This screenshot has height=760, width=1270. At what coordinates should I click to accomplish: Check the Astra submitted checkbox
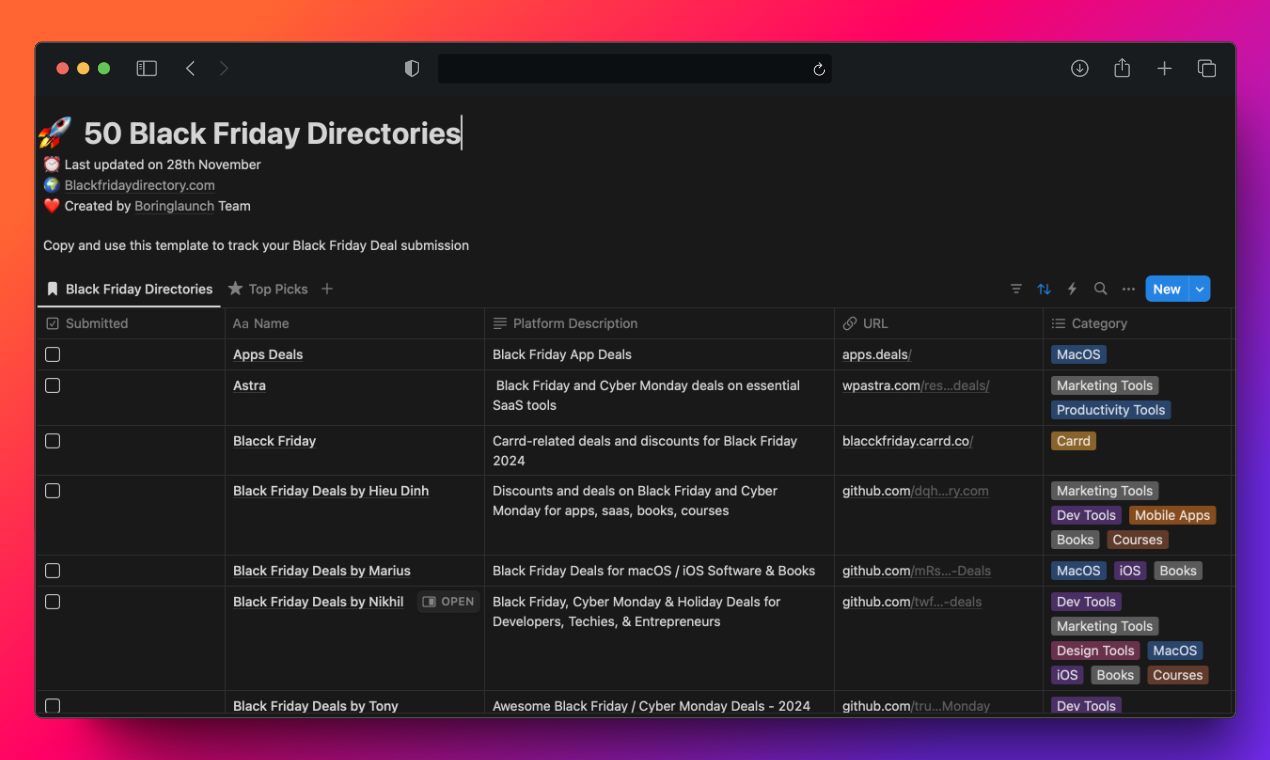pos(53,385)
